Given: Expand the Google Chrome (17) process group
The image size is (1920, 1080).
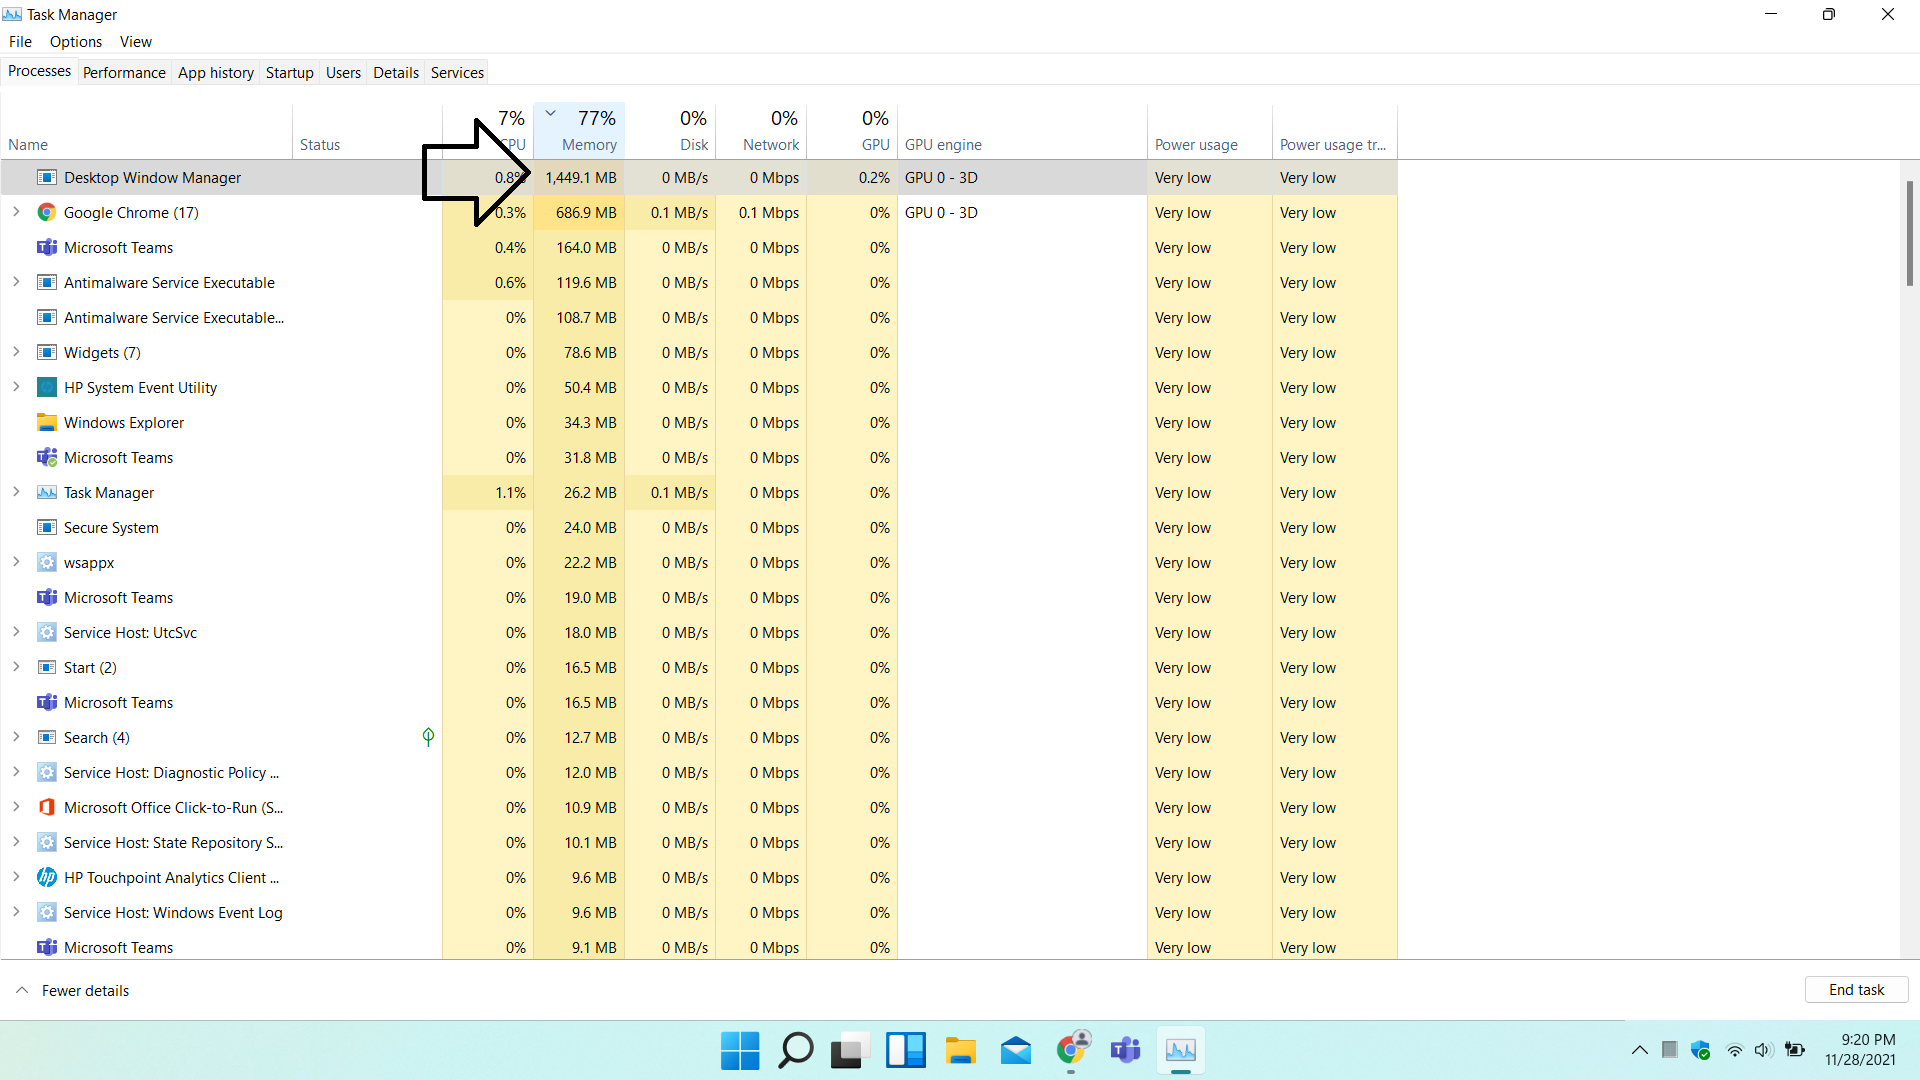Looking at the screenshot, I should [x=16, y=212].
